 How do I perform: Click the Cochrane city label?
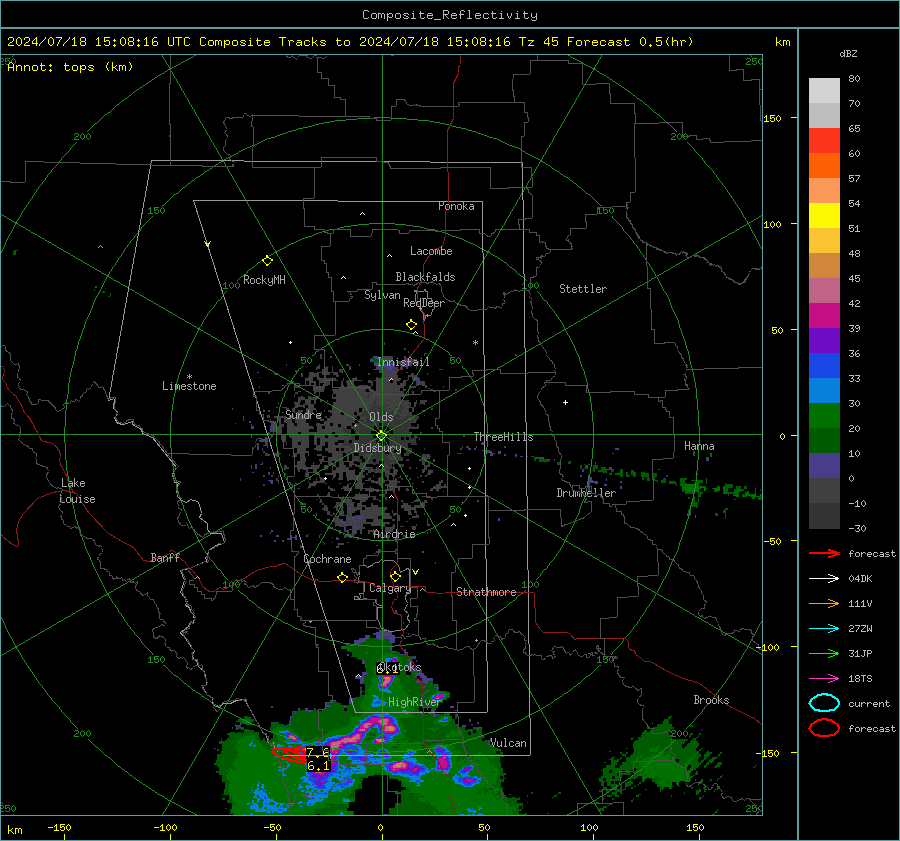tap(327, 559)
